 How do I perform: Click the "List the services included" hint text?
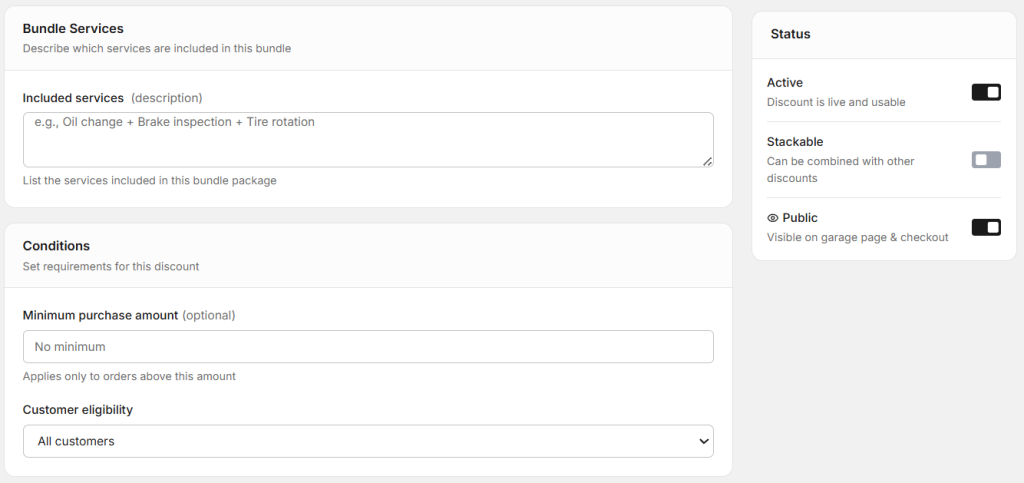tap(149, 181)
